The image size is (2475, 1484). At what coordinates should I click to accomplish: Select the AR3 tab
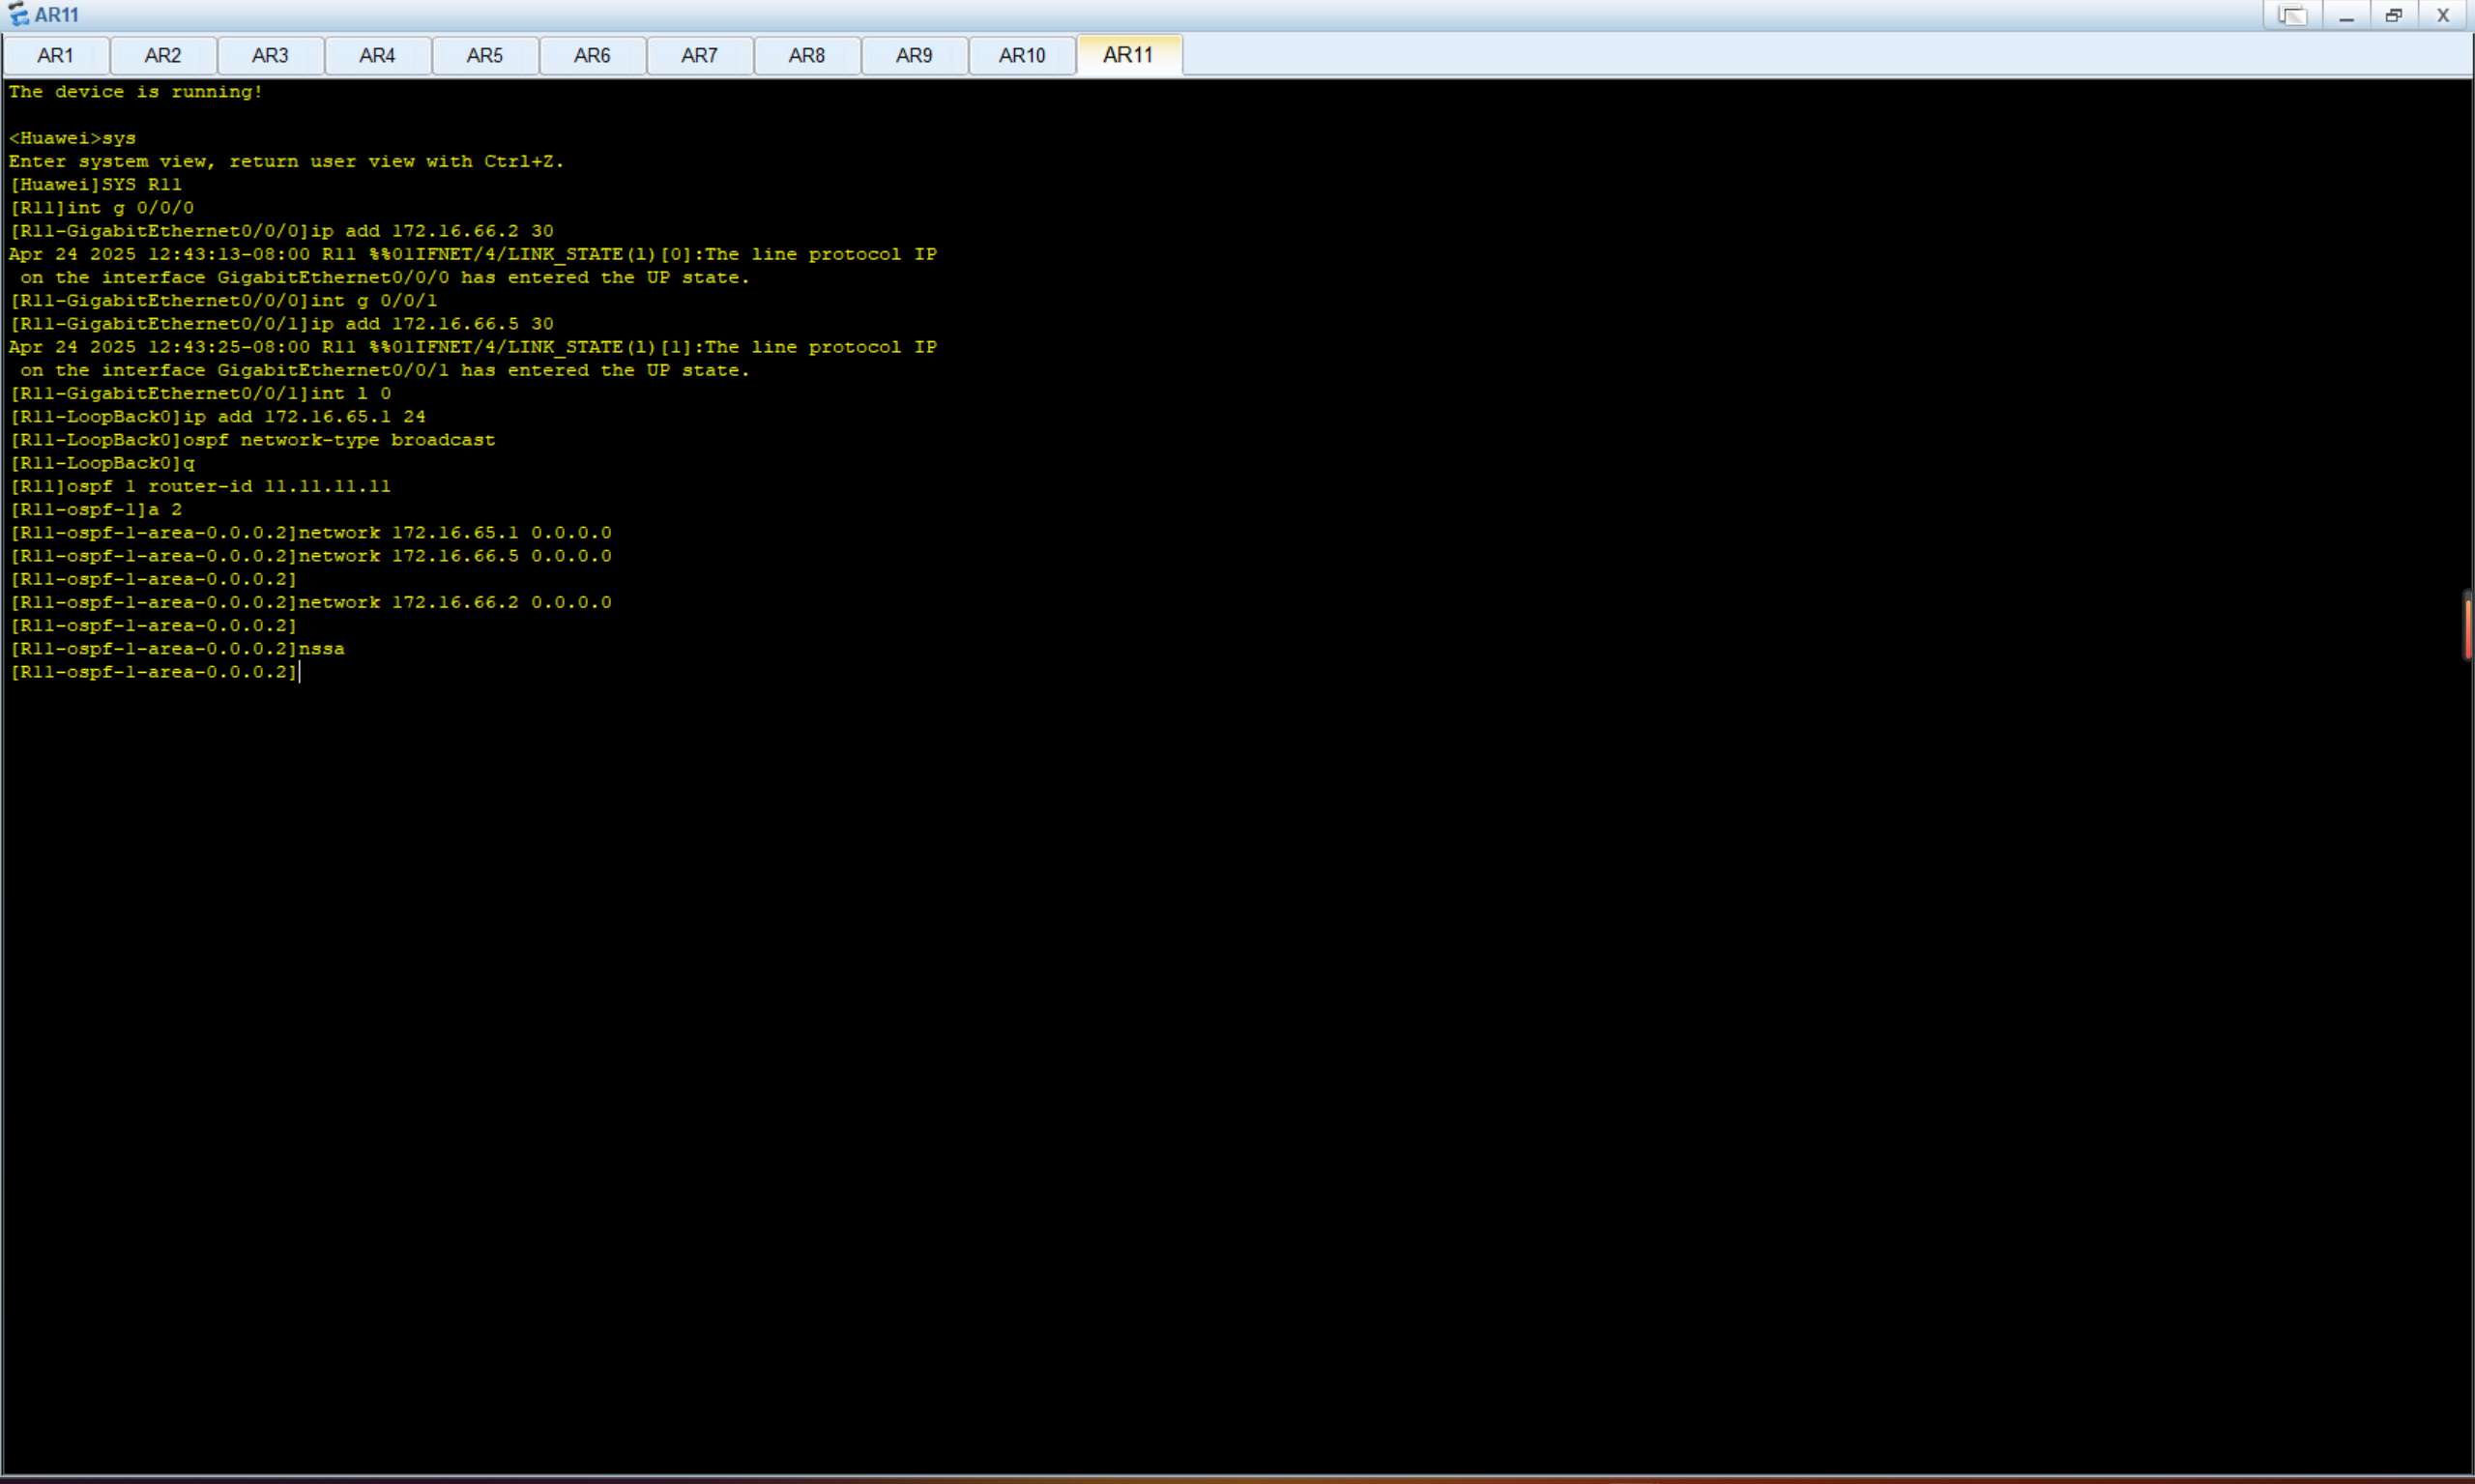(270, 55)
